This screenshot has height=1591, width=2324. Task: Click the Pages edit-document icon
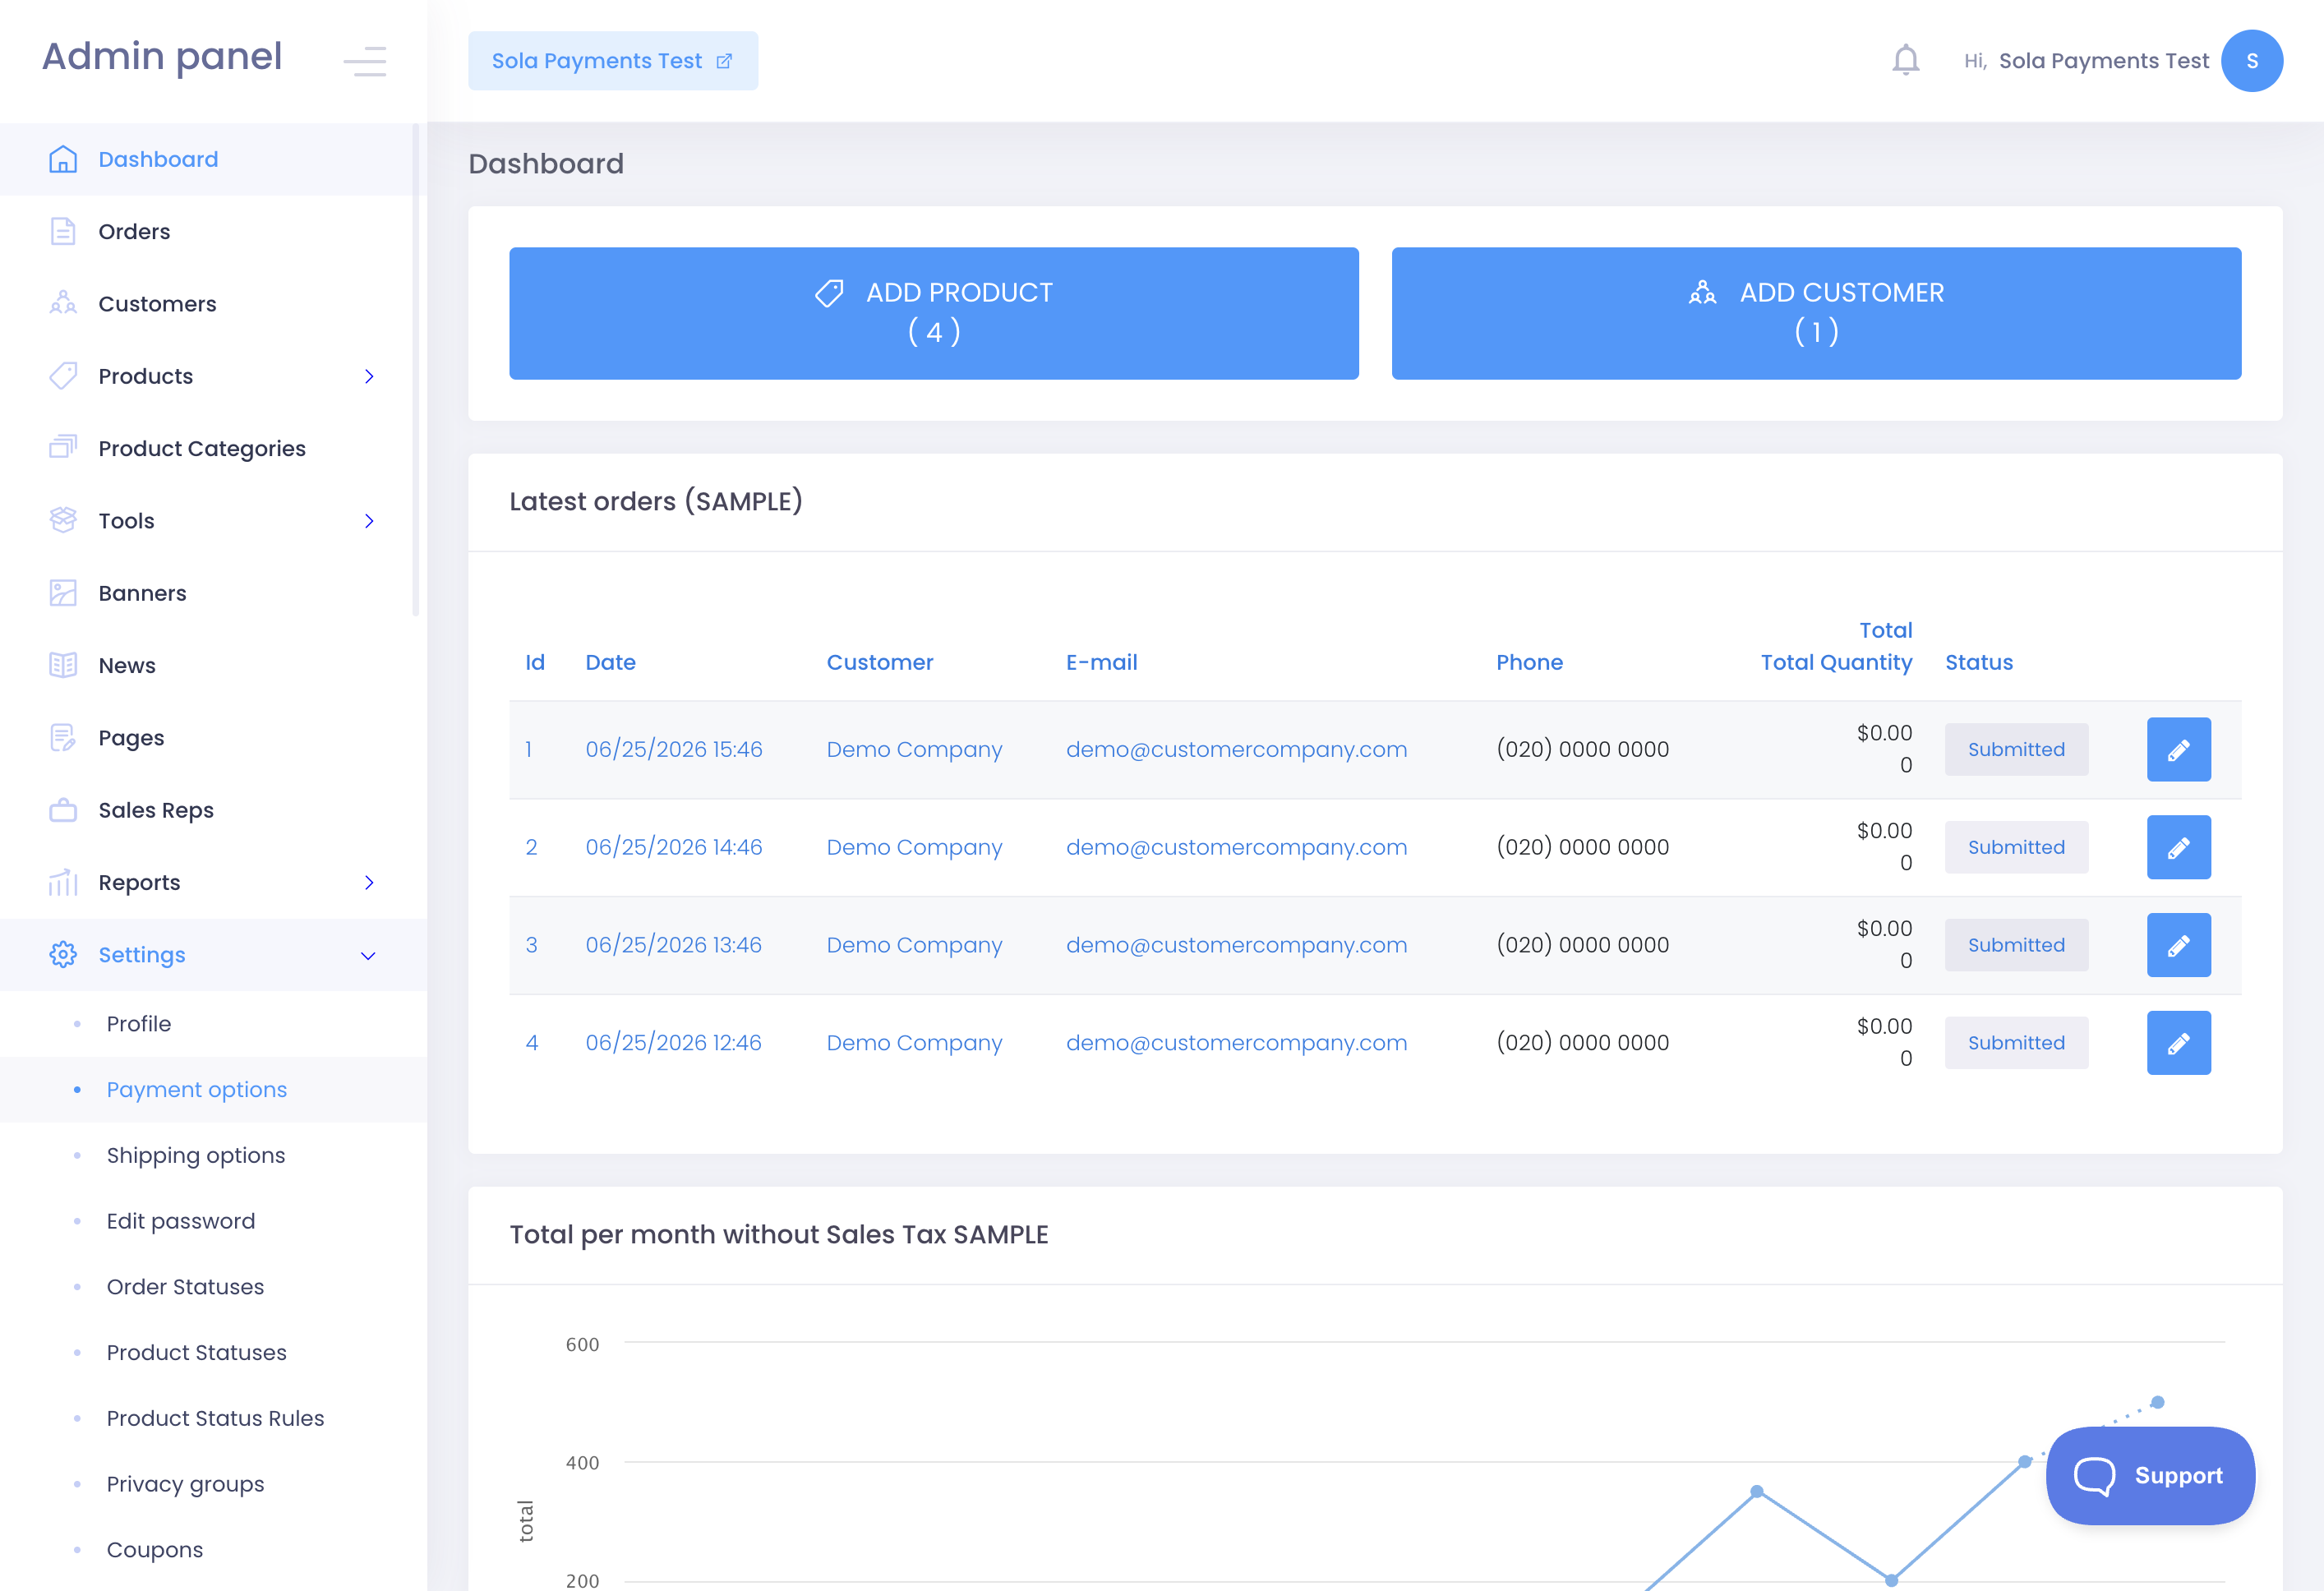[63, 738]
